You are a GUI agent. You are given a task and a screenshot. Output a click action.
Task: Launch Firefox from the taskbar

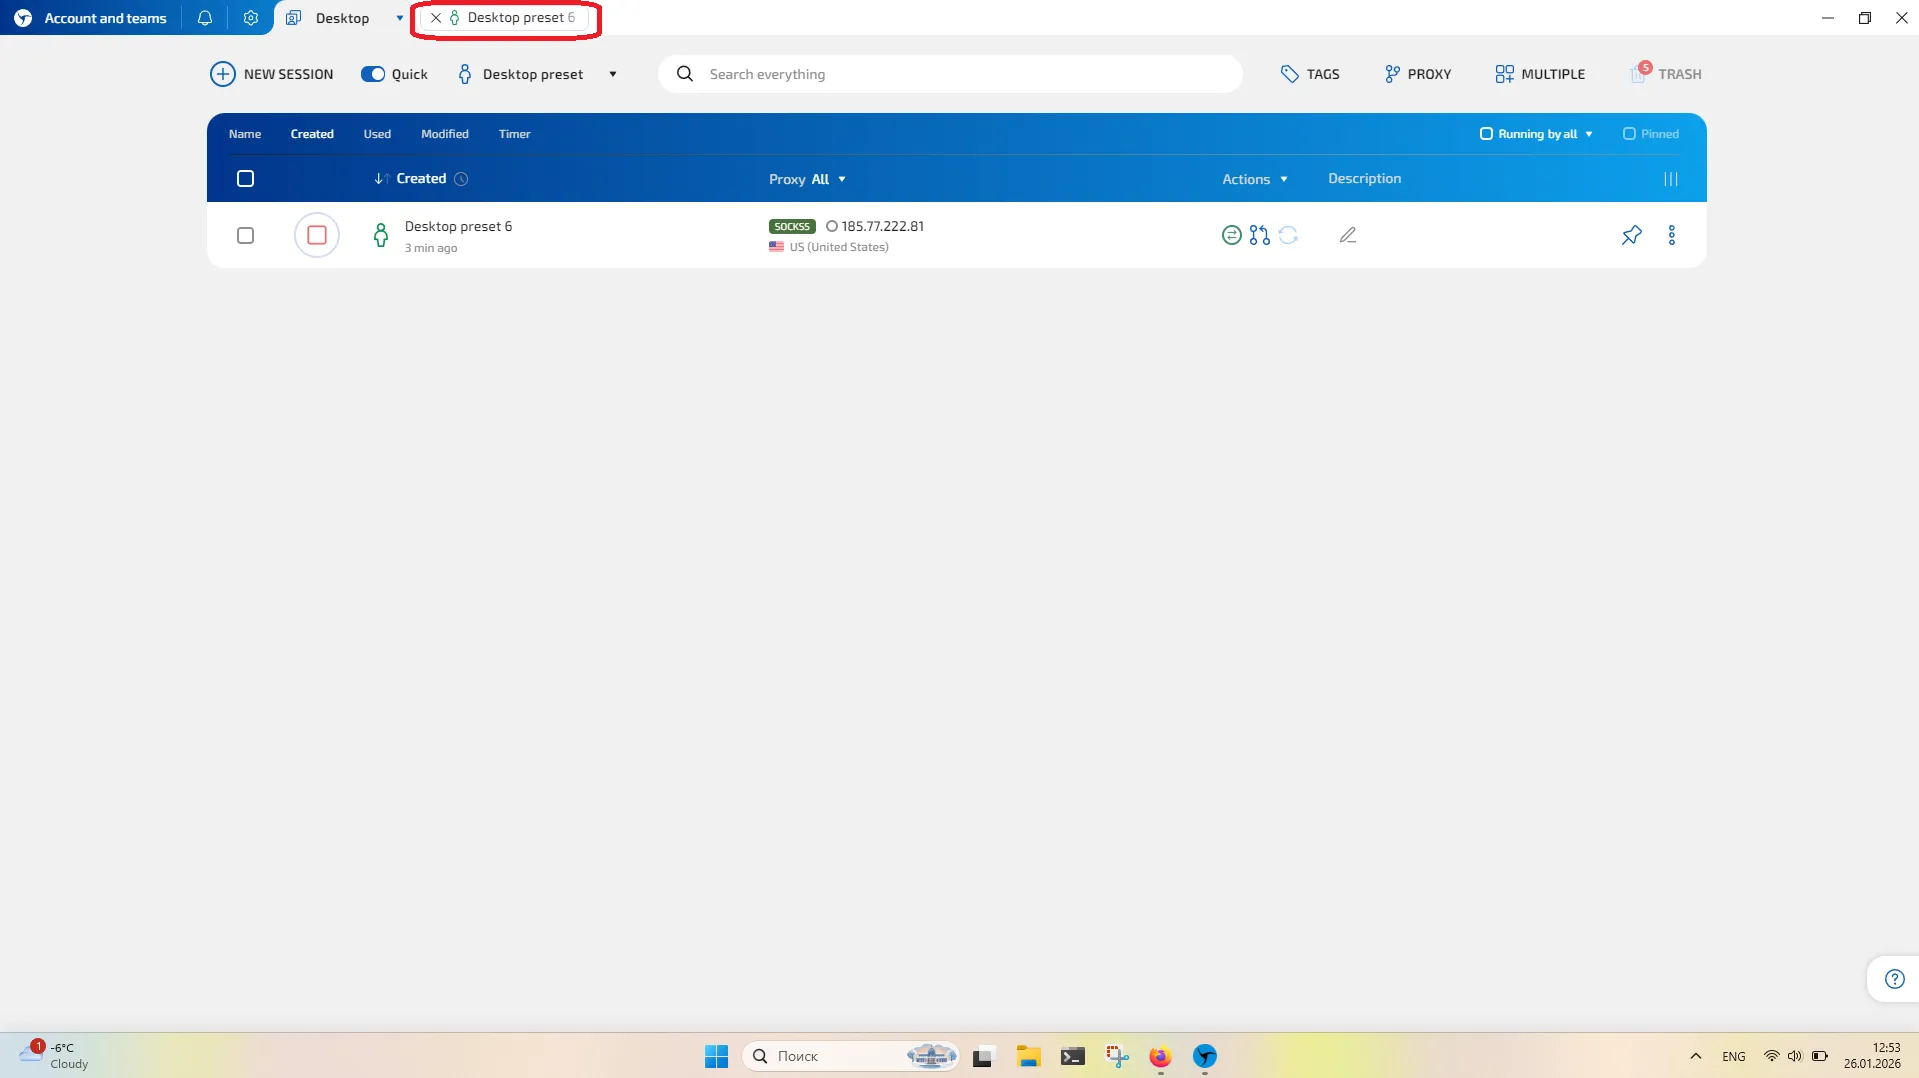point(1160,1056)
